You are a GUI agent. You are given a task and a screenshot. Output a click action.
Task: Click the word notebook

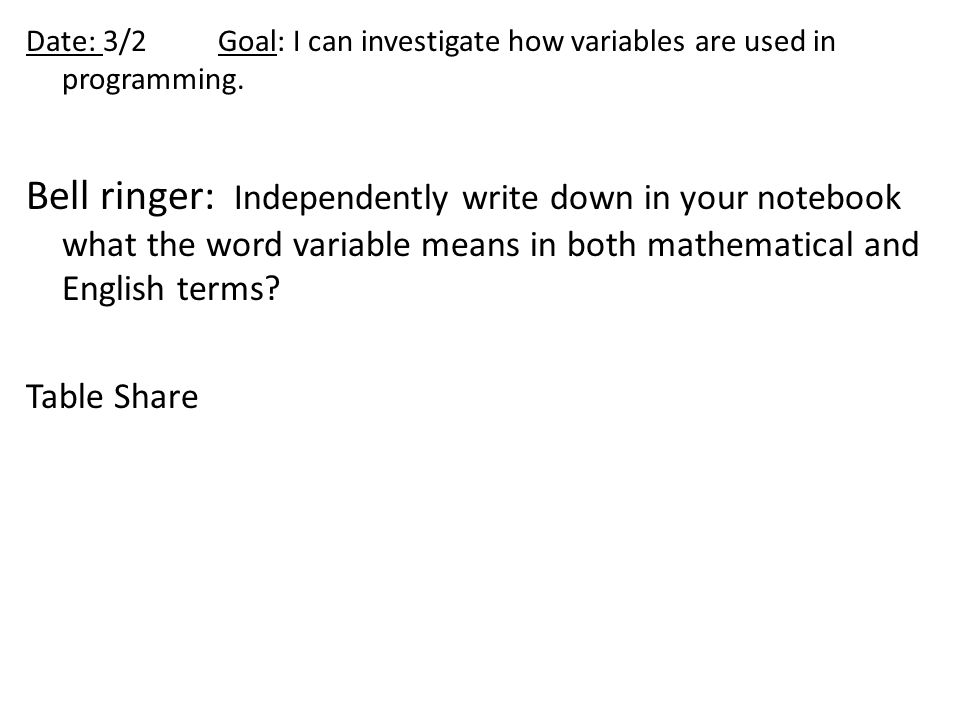829,198
